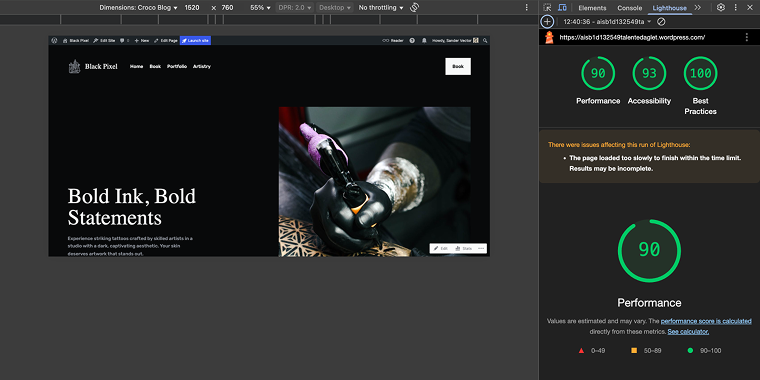Click the large Performance 90 gauge
760x380 pixels.
(x=649, y=251)
